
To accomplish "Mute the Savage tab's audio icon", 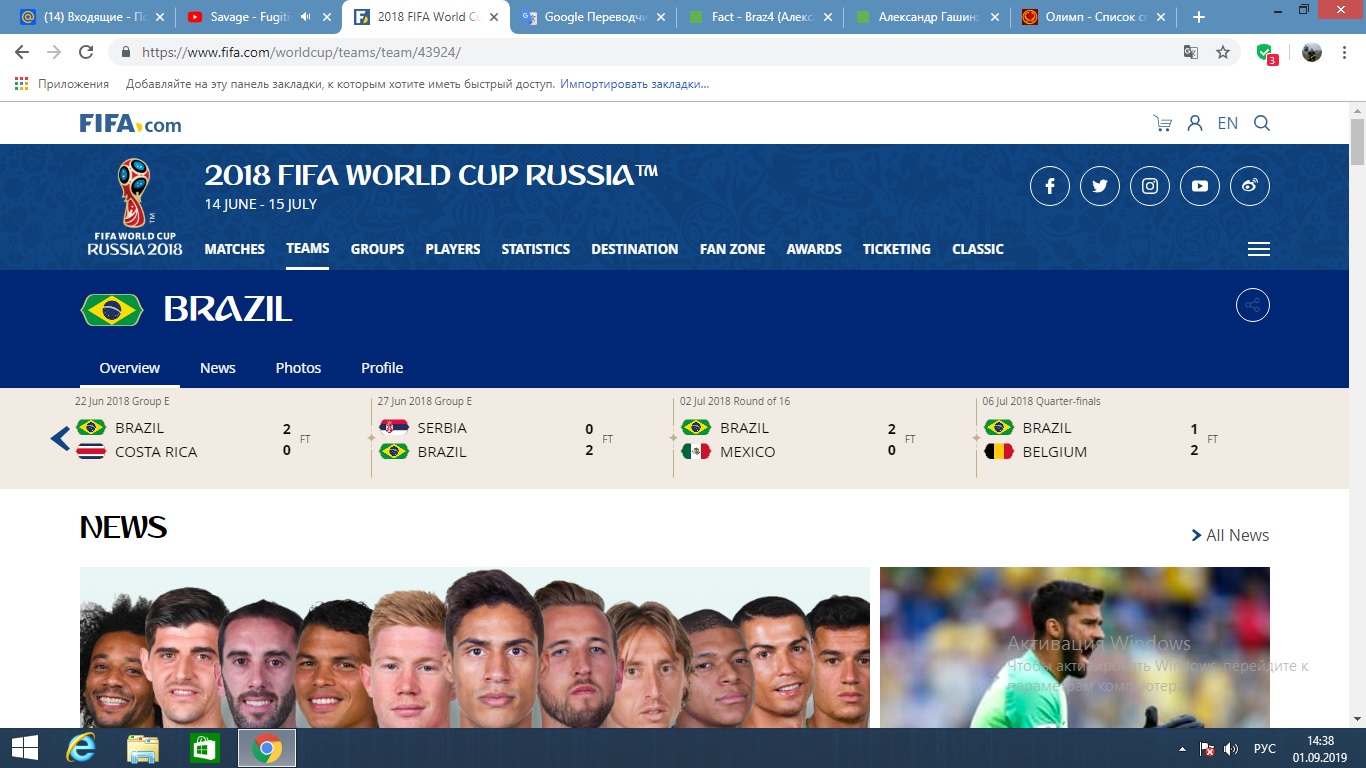I will (305, 17).
